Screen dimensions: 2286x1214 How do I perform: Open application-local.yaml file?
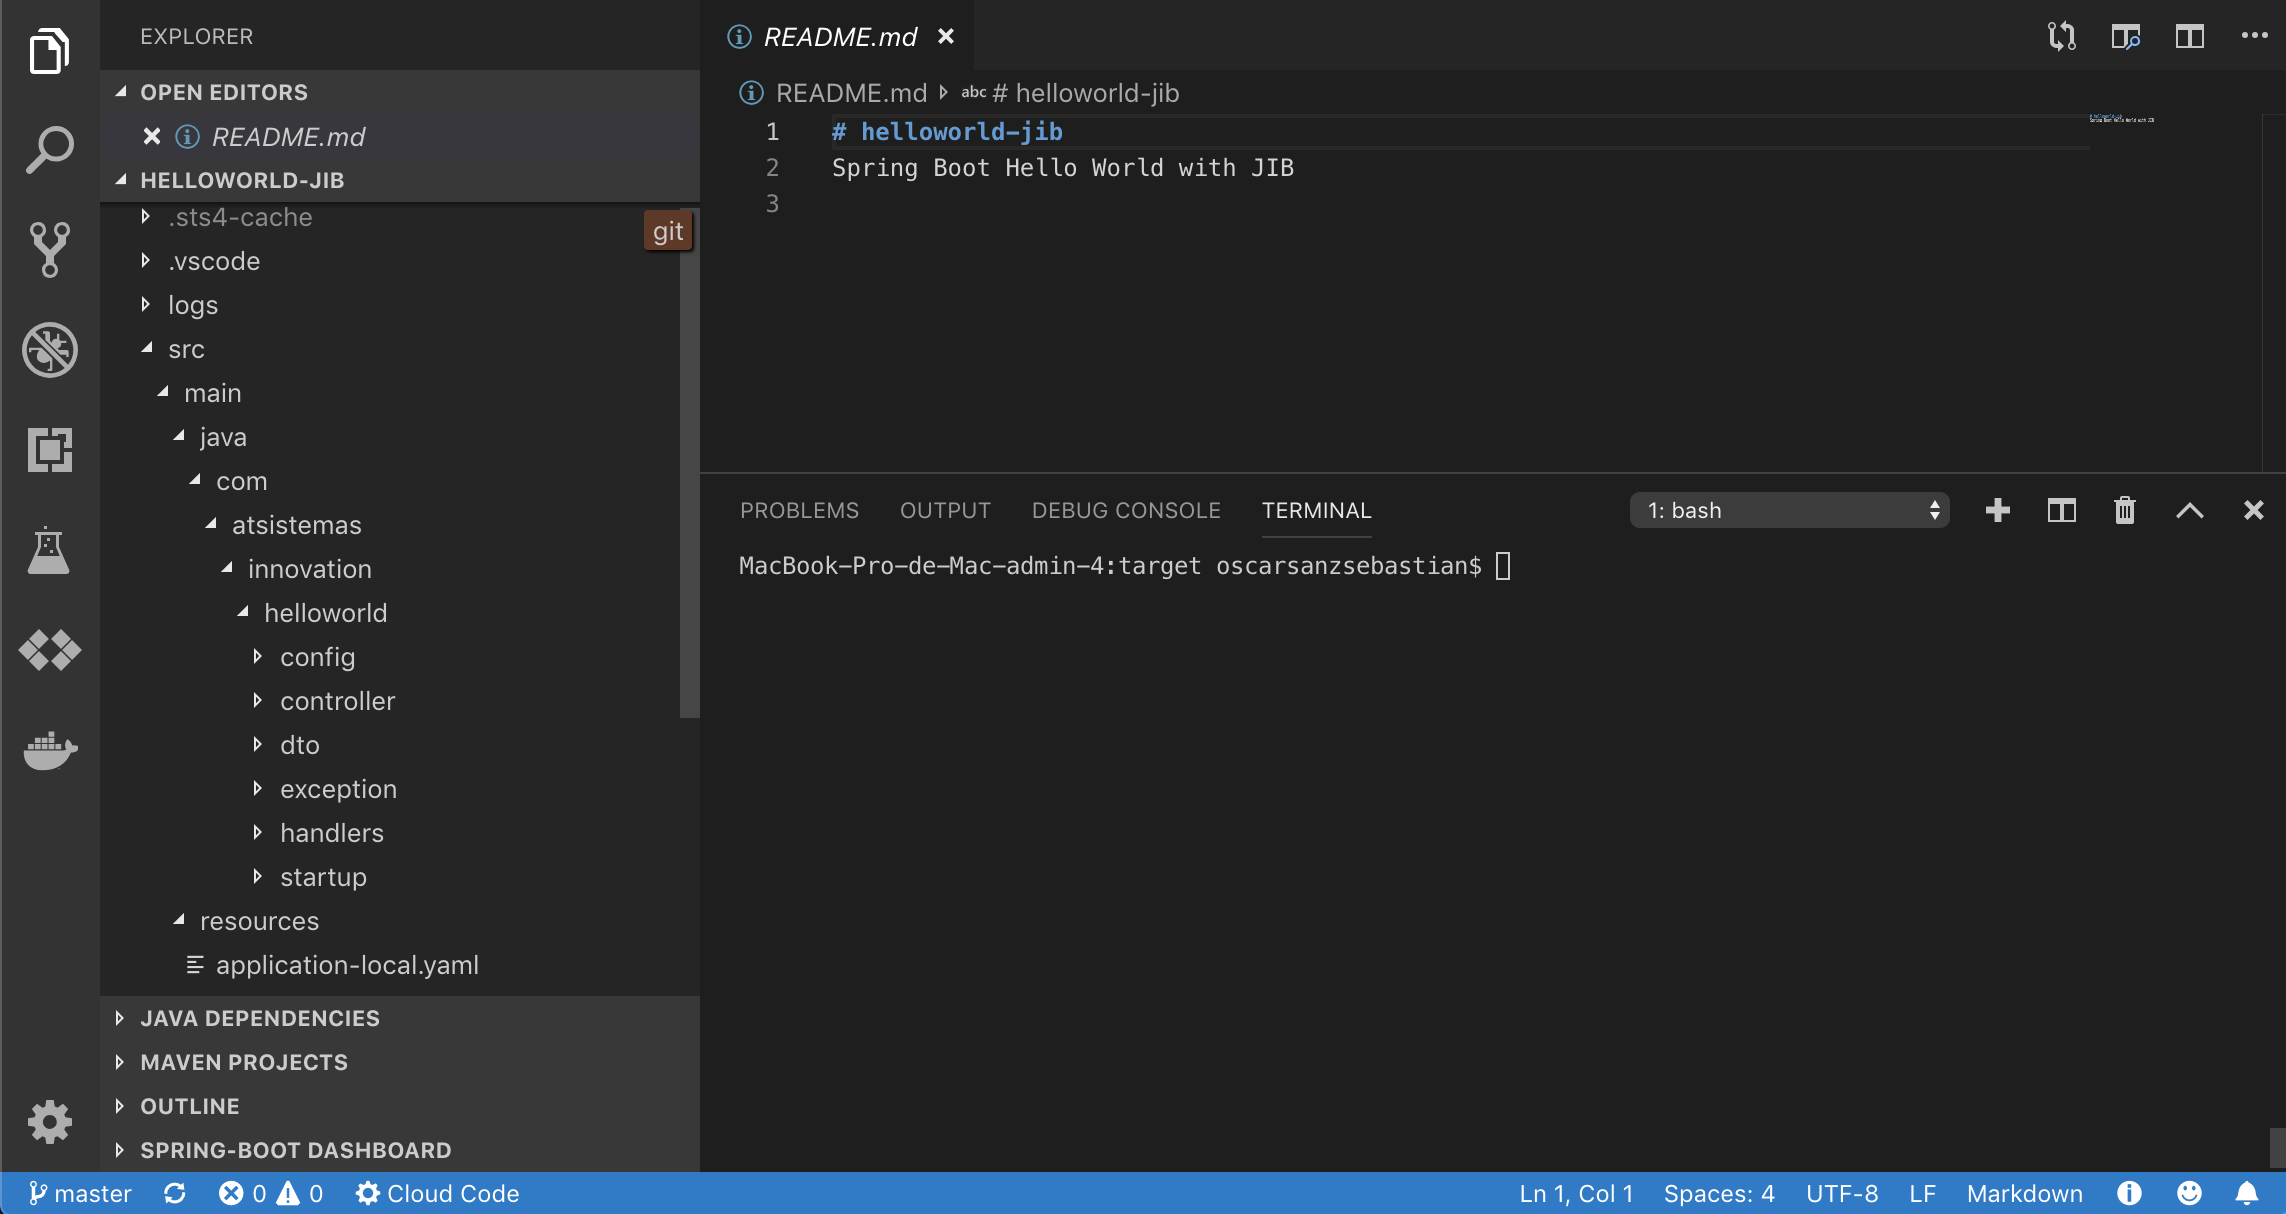347,965
